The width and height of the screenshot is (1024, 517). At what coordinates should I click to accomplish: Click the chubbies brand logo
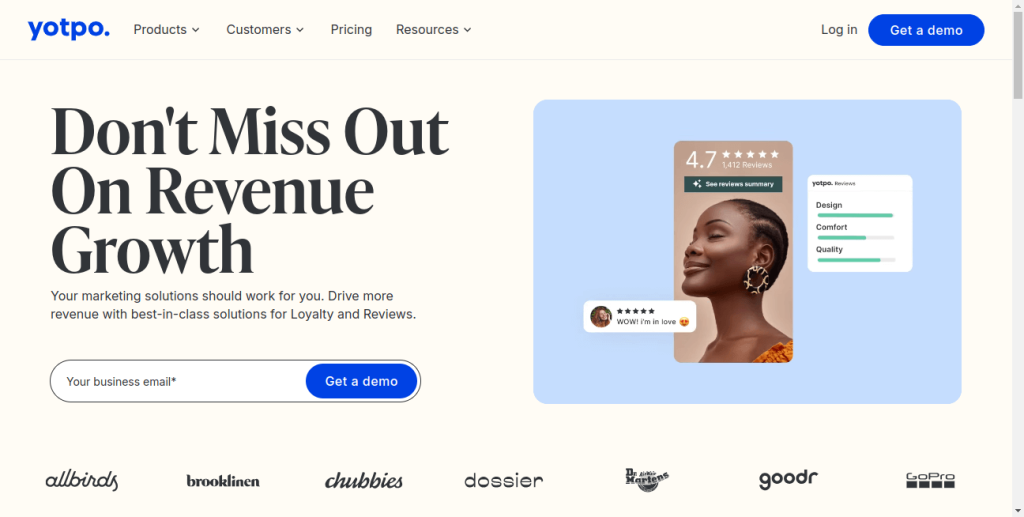tap(364, 481)
